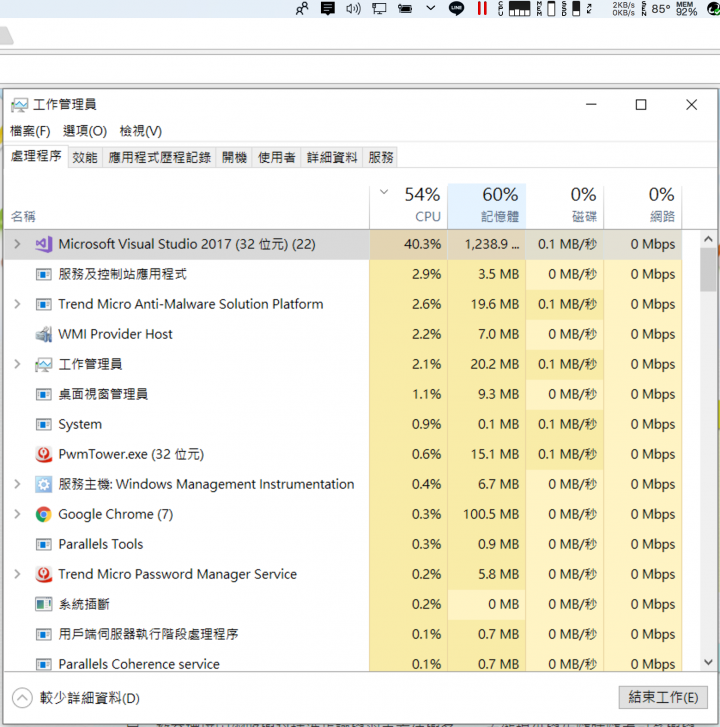Open the 檔案(F) menu
Image resolution: width=720 pixels, height=727 pixels.
point(30,131)
